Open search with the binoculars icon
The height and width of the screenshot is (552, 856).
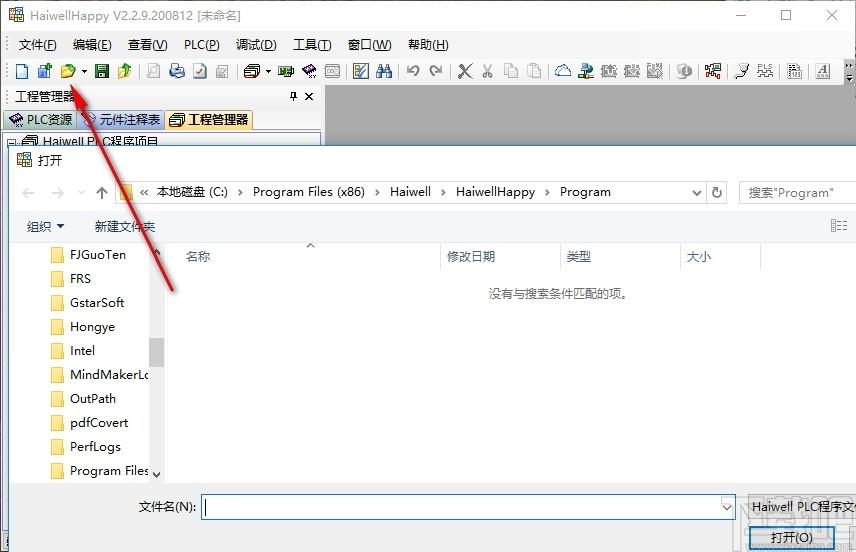pyautogui.click(x=384, y=71)
